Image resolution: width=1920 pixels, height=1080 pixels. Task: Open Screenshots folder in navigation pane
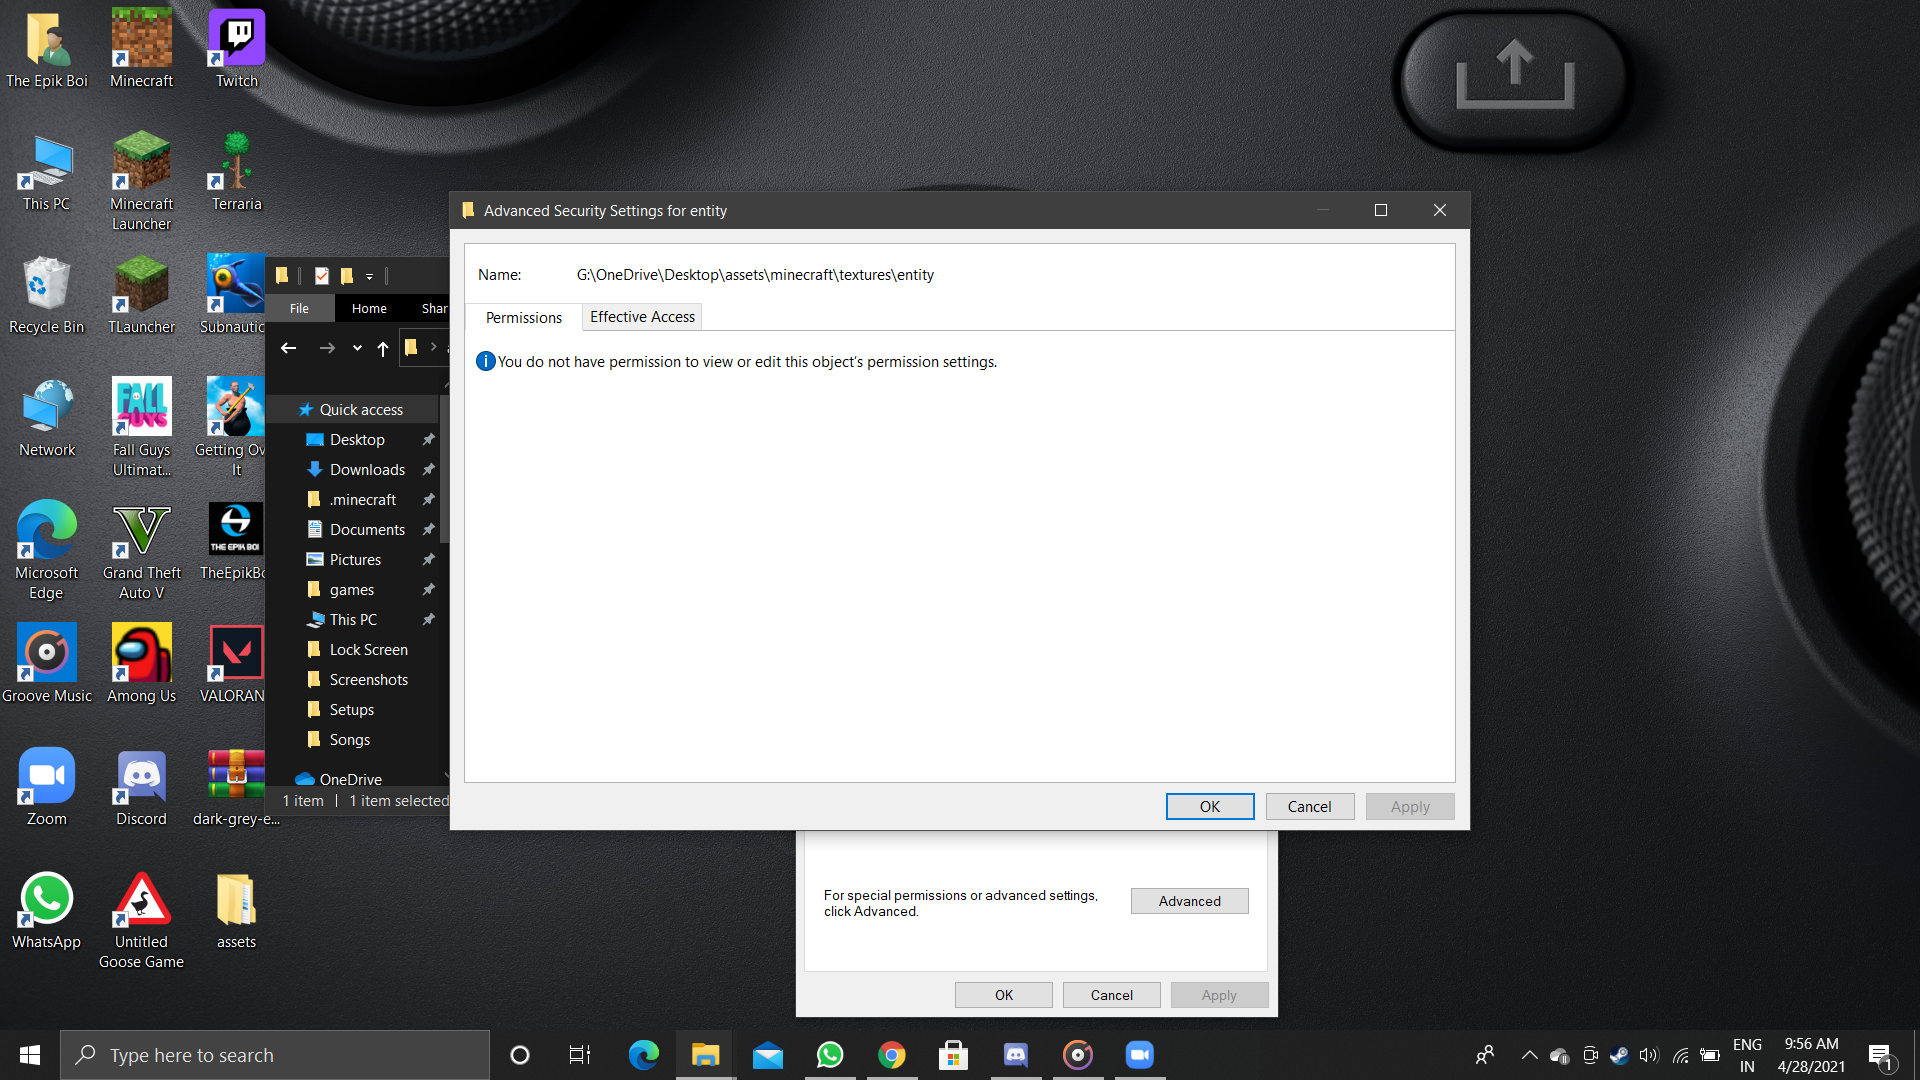click(368, 680)
